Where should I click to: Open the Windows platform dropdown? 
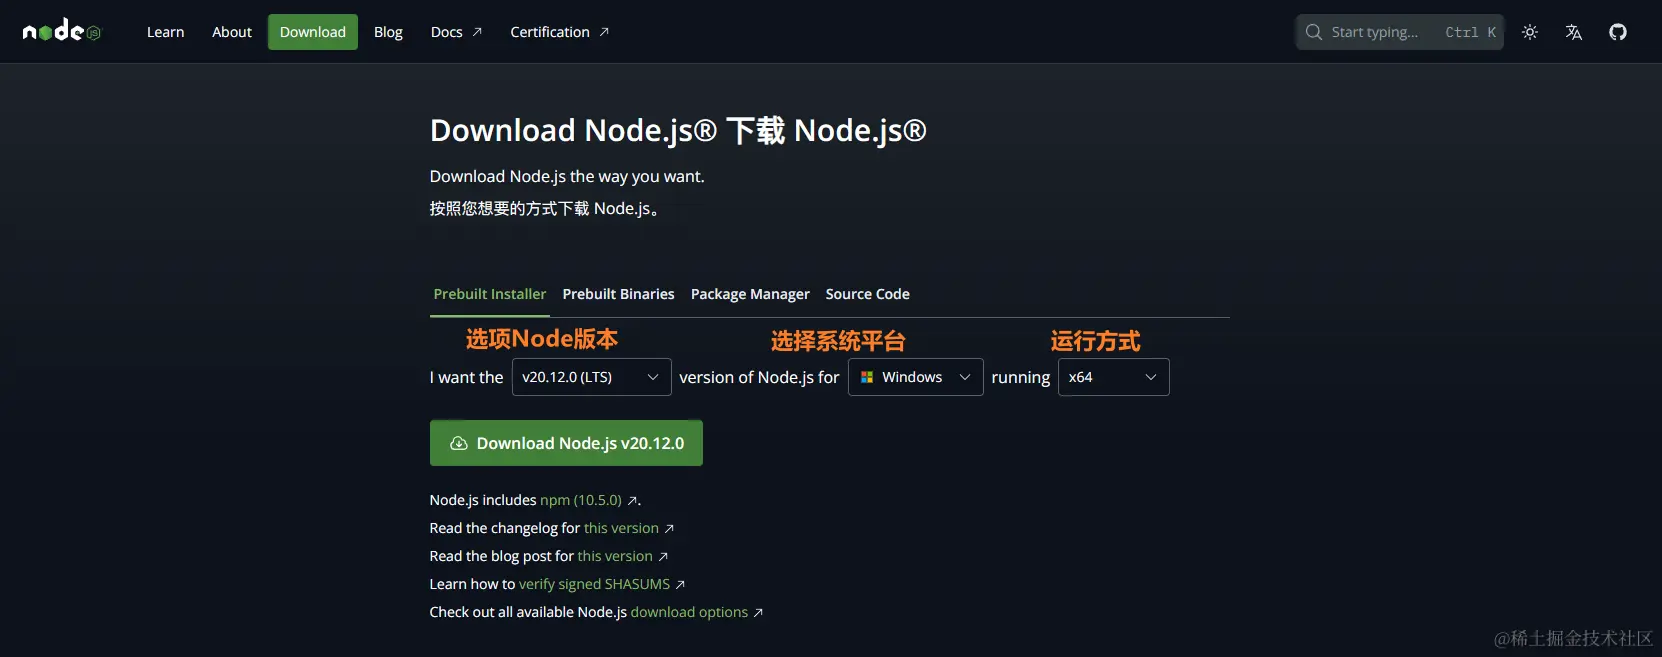pyautogui.click(x=915, y=377)
